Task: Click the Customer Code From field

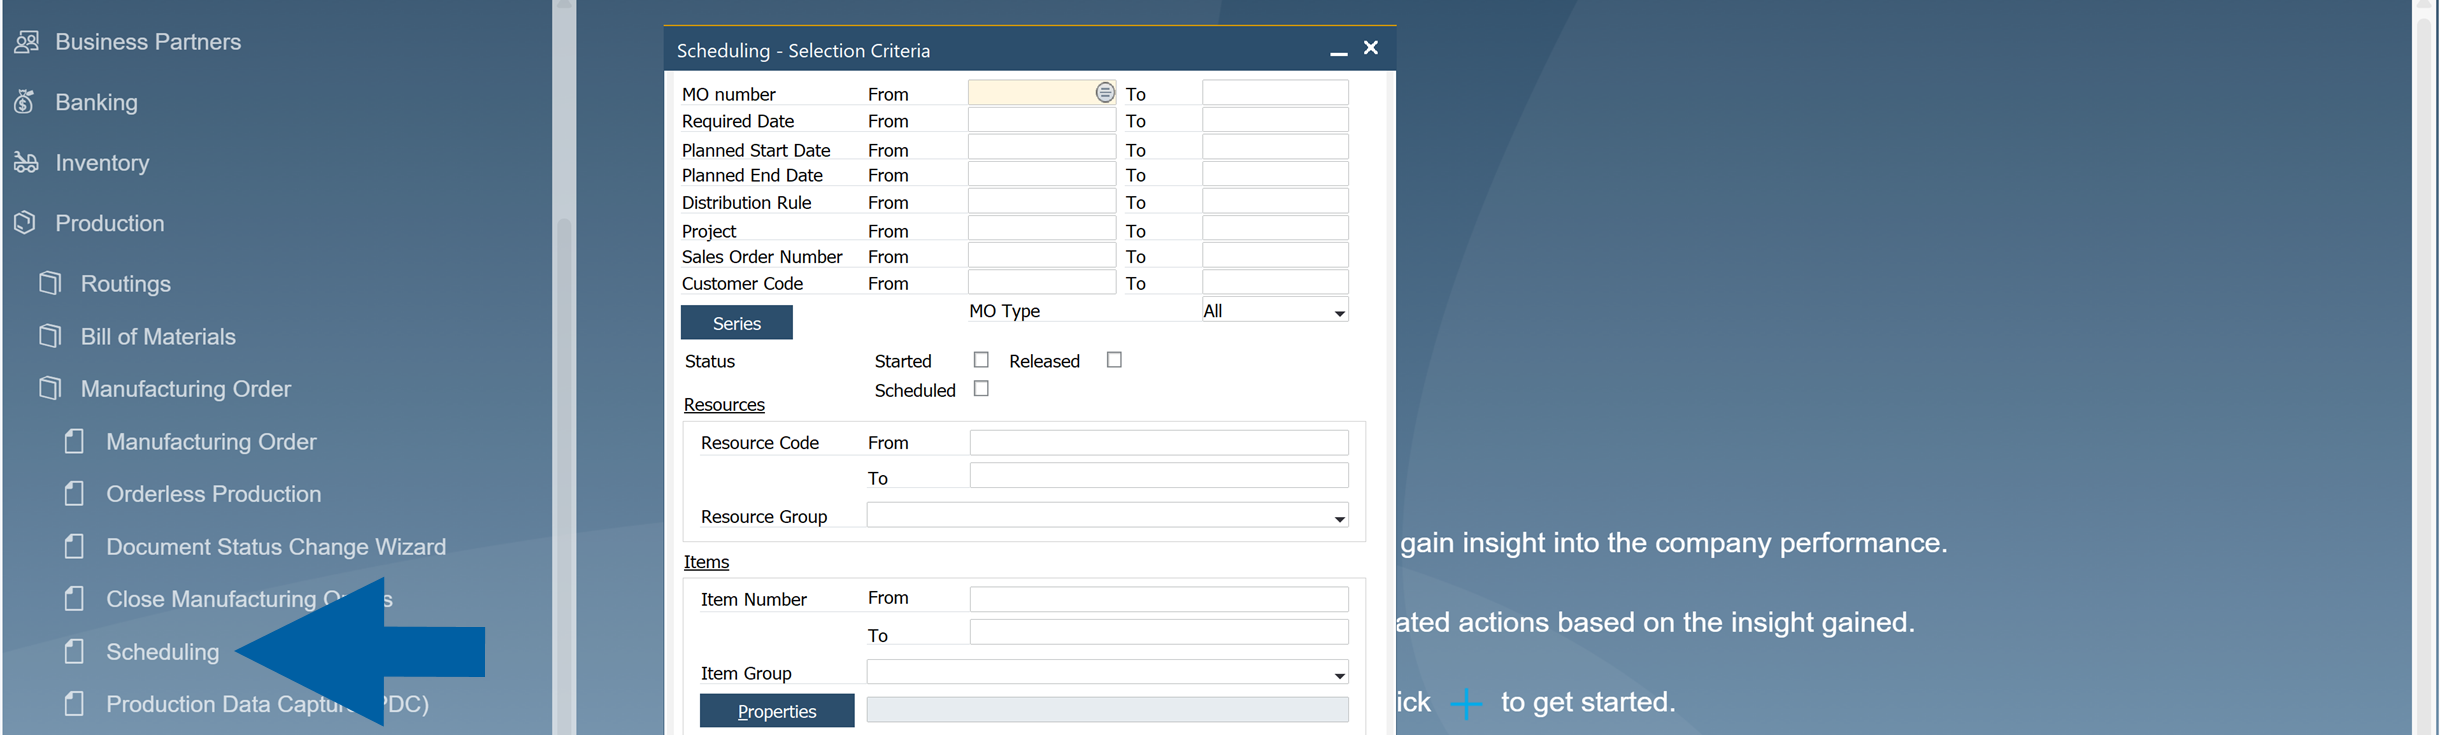Action: [x=1041, y=282]
